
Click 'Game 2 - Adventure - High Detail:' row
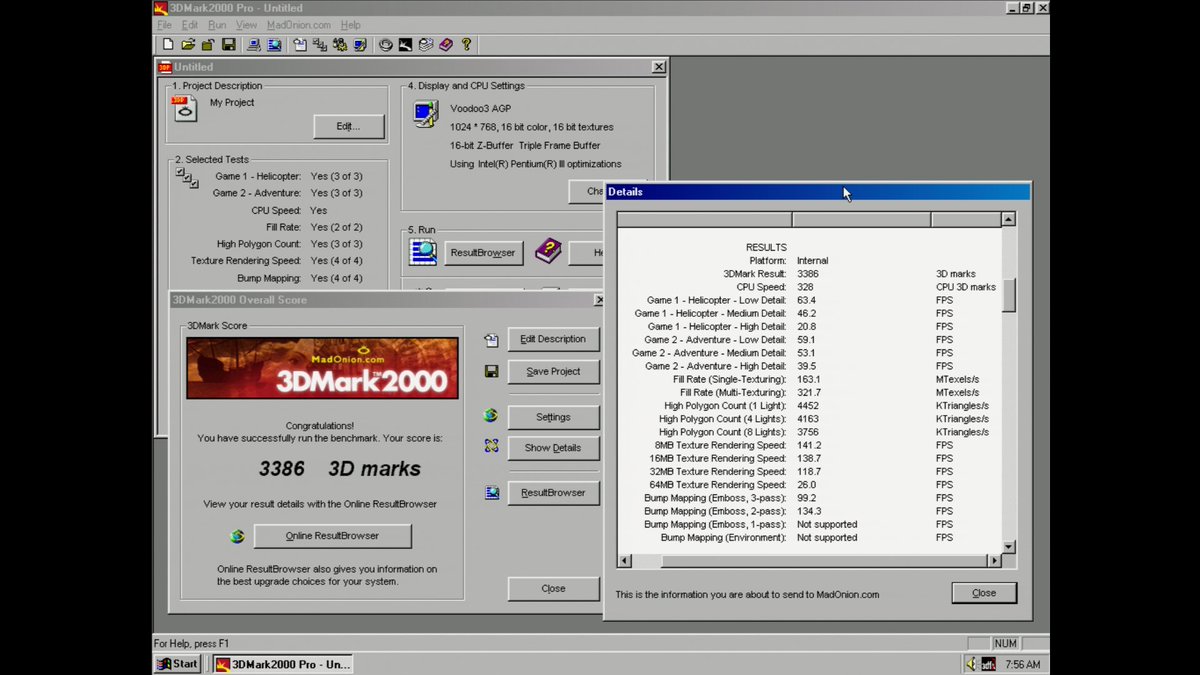[808, 366]
